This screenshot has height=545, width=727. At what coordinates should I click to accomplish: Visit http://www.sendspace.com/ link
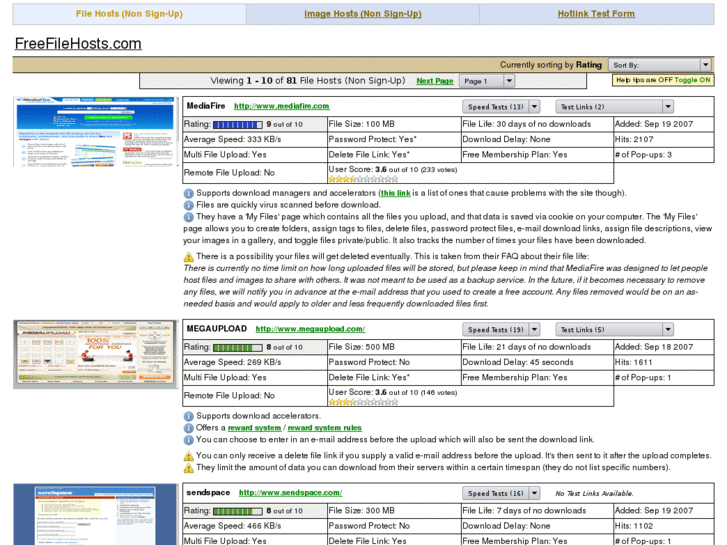coord(290,493)
